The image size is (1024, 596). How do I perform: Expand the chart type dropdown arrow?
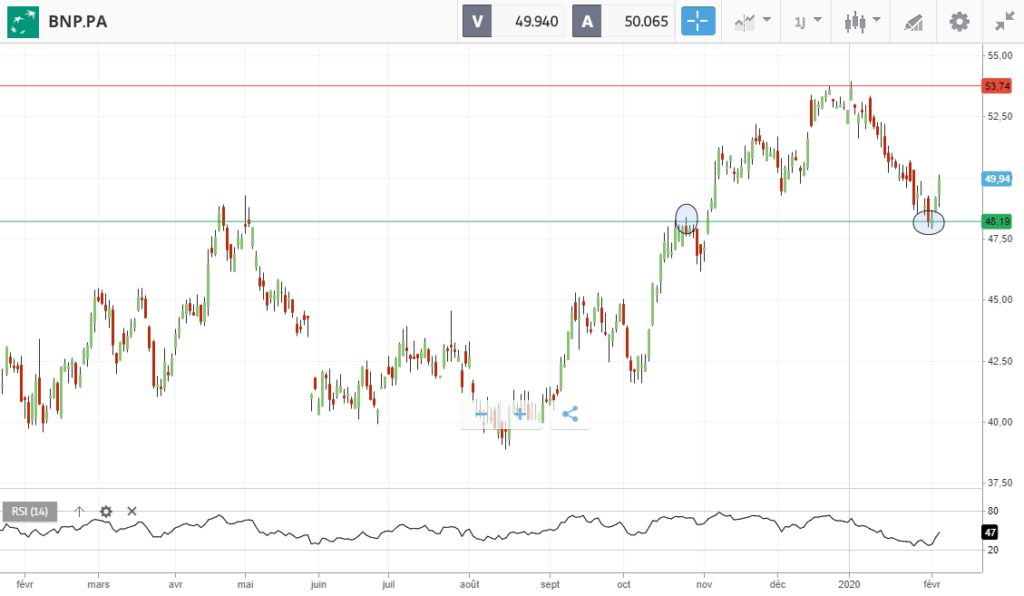[877, 20]
